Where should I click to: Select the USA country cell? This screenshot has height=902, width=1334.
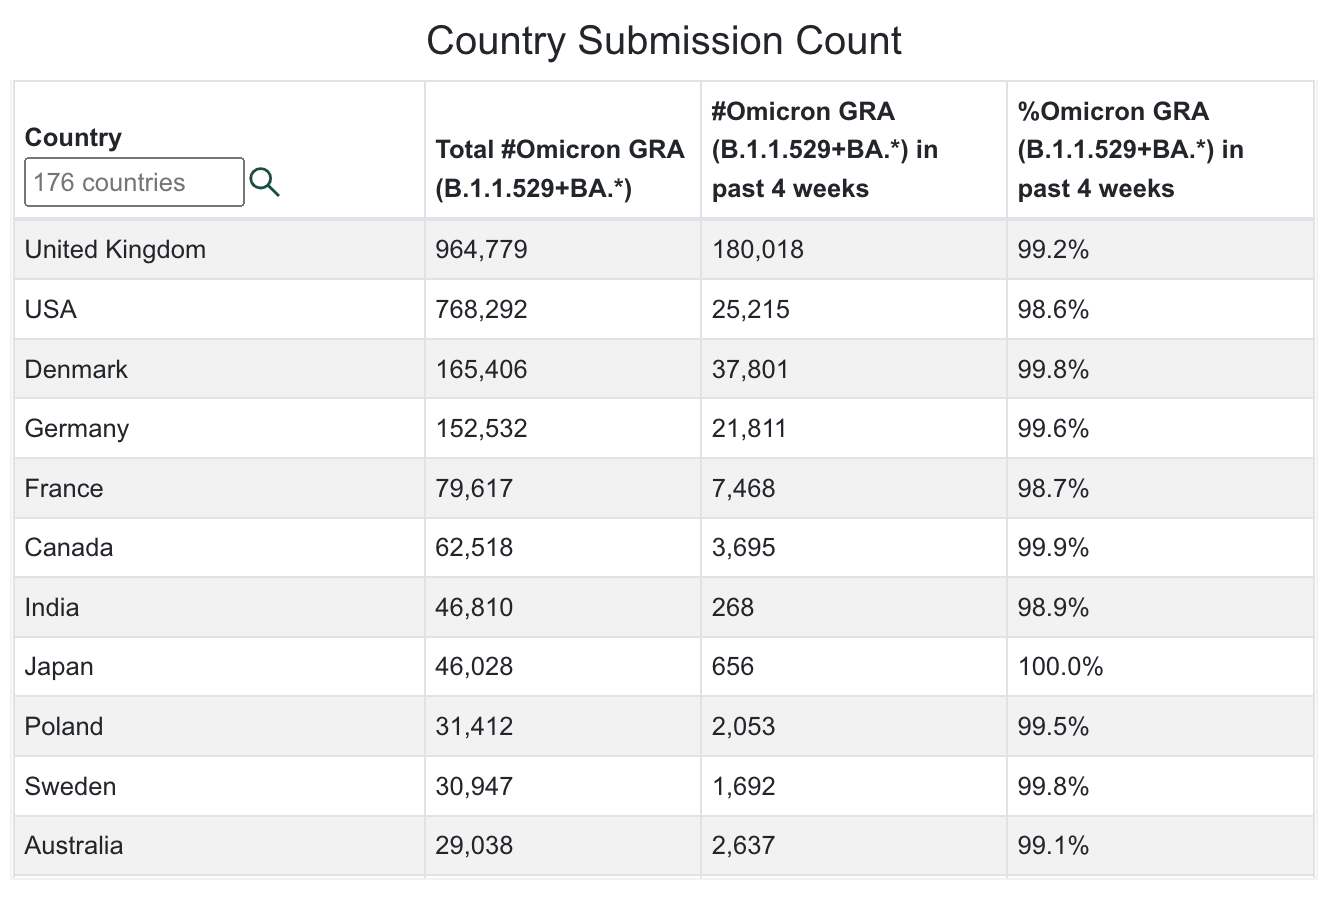coord(51,310)
